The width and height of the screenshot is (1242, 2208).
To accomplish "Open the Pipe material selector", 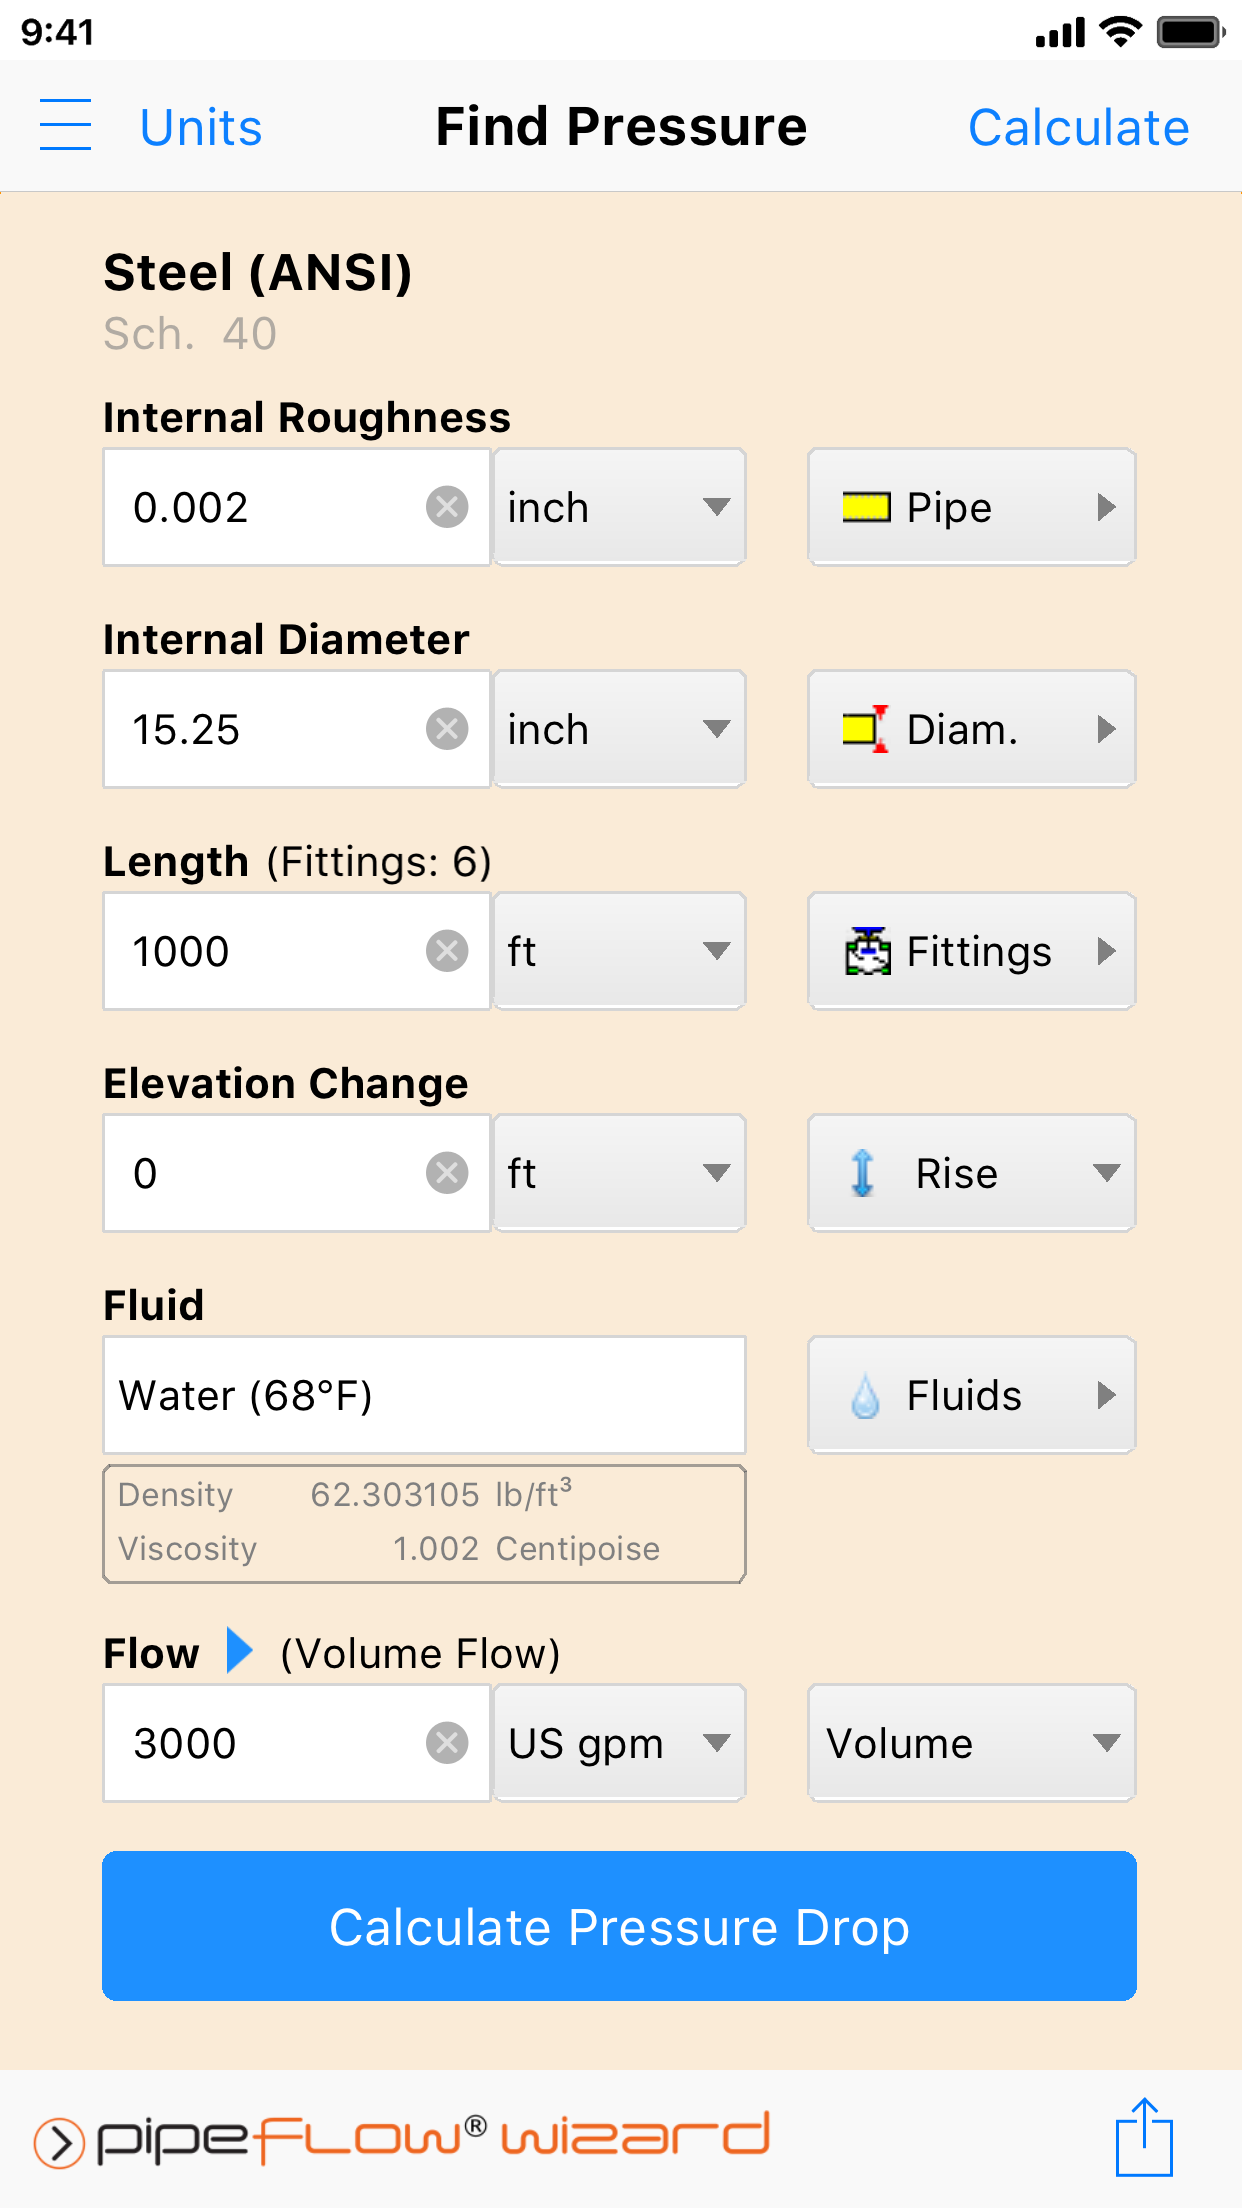I will click(x=970, y=507).
